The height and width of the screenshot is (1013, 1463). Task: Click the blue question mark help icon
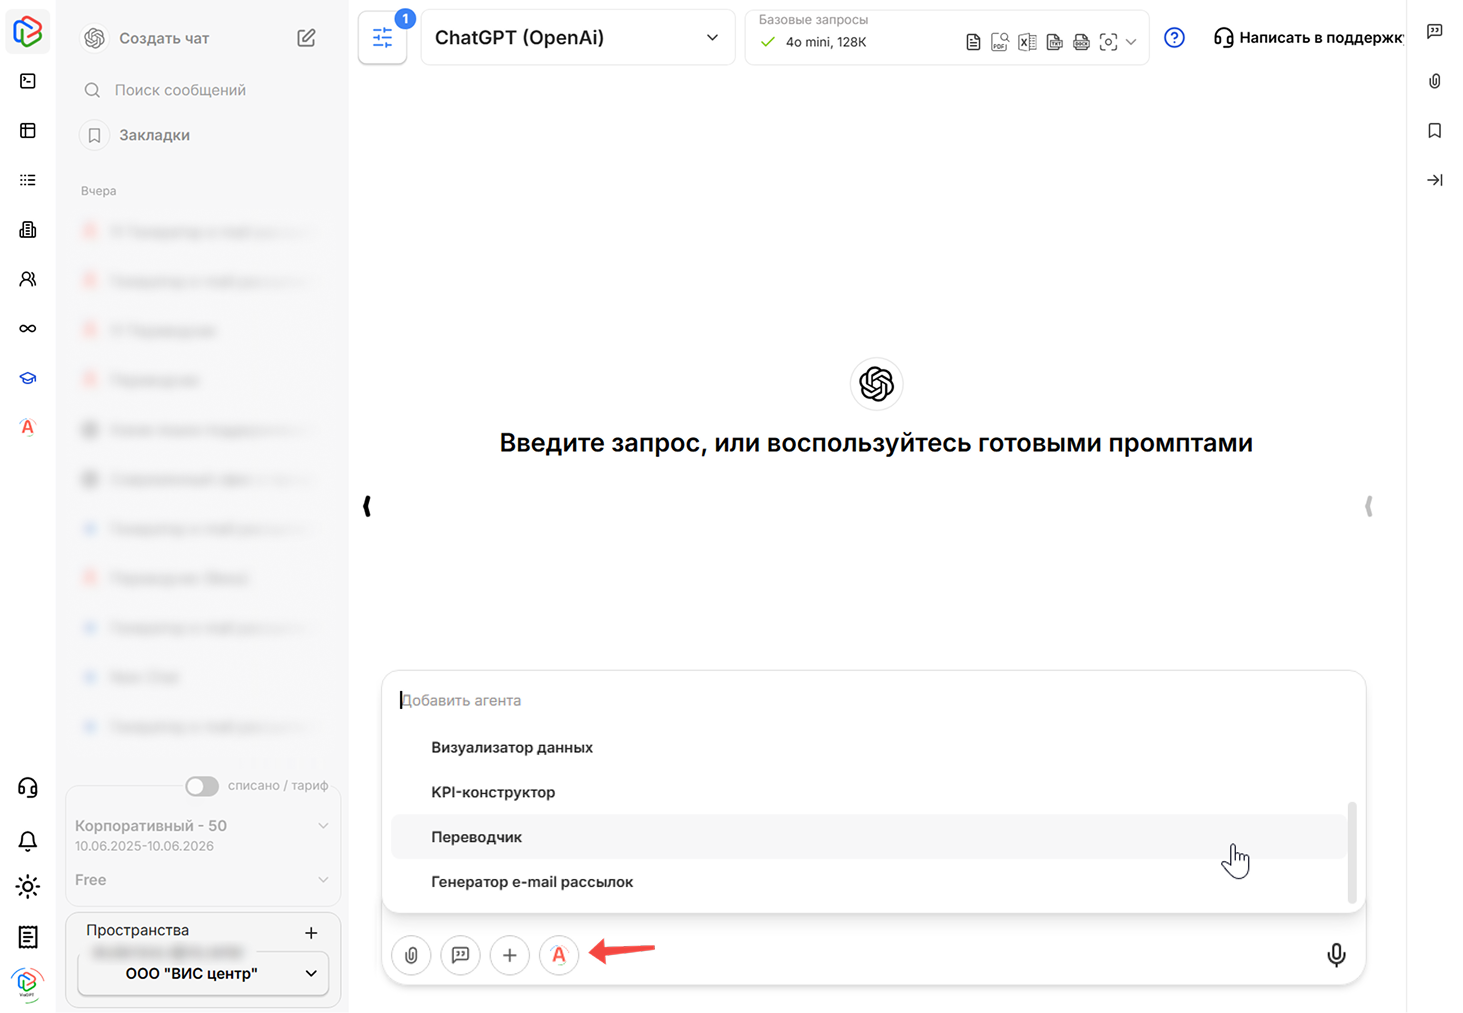click(1174, 38)
